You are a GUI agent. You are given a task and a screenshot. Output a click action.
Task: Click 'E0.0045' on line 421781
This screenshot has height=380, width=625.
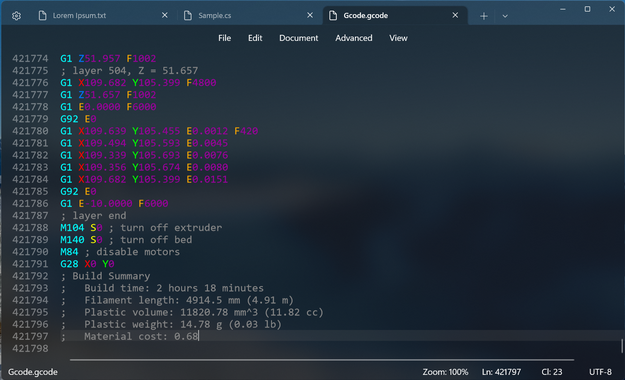[207, 143]
